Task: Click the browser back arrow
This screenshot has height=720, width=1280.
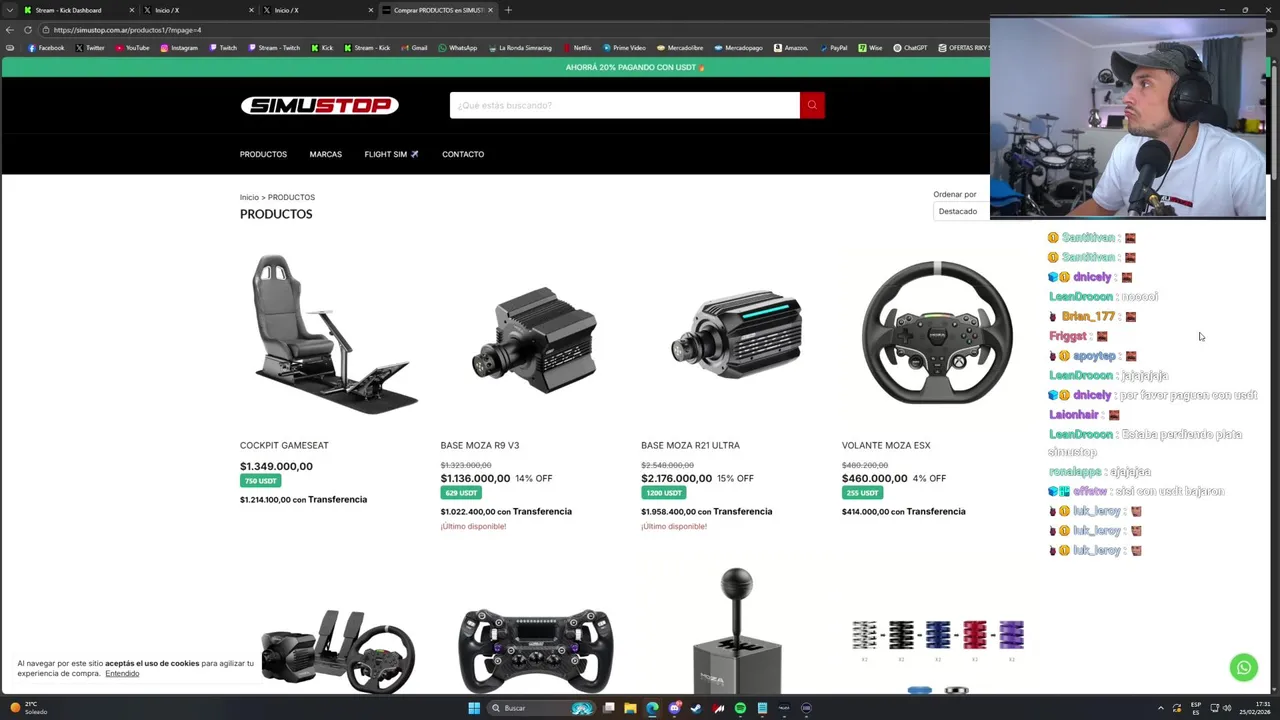Action: point(10,30)
